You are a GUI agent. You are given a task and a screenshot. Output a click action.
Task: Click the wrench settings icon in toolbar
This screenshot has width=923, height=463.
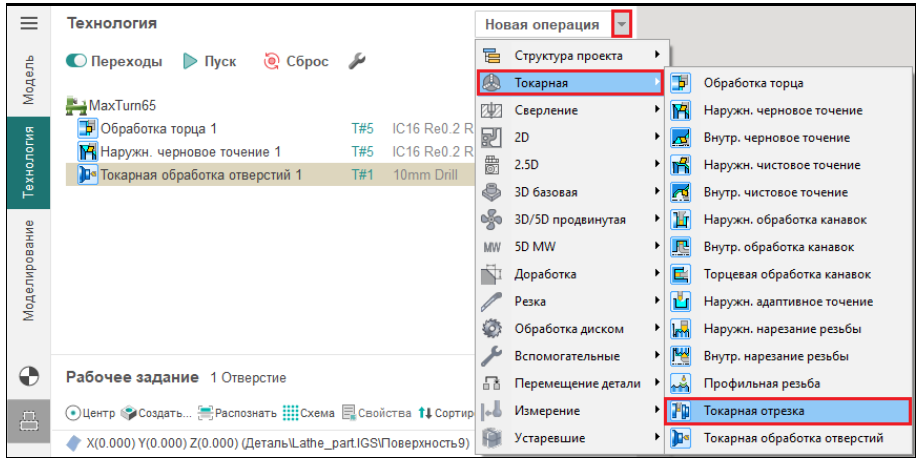(x=356, y=61)
